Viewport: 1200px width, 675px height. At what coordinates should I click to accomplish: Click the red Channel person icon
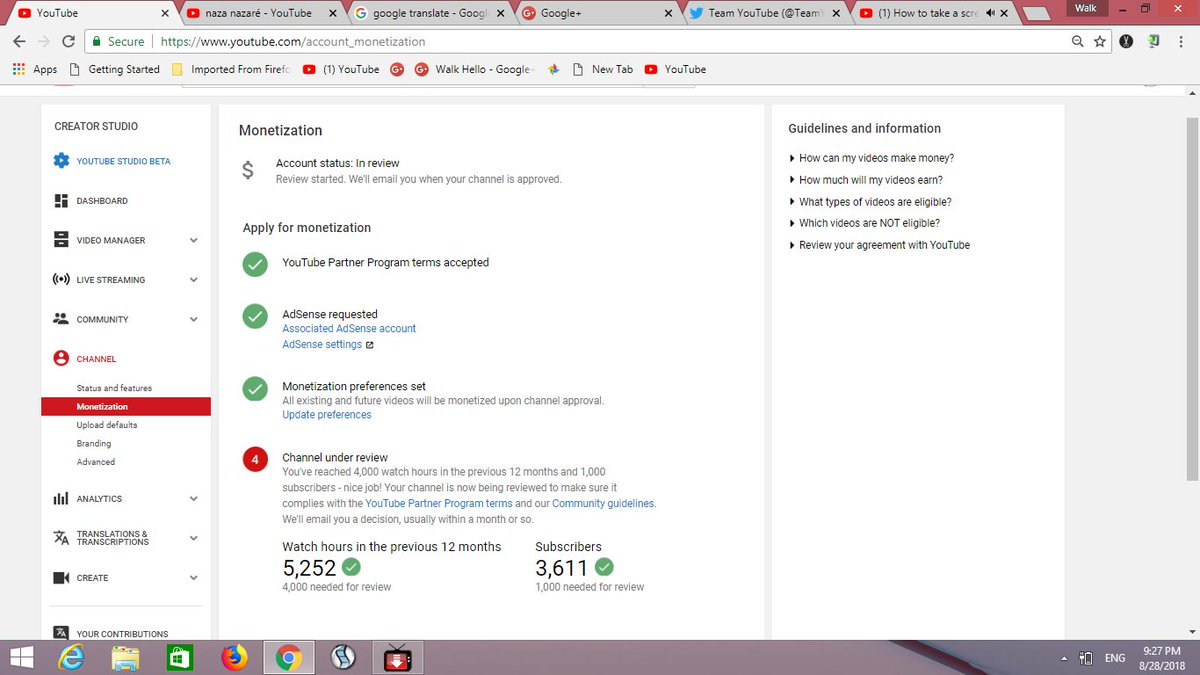[61, 358]
